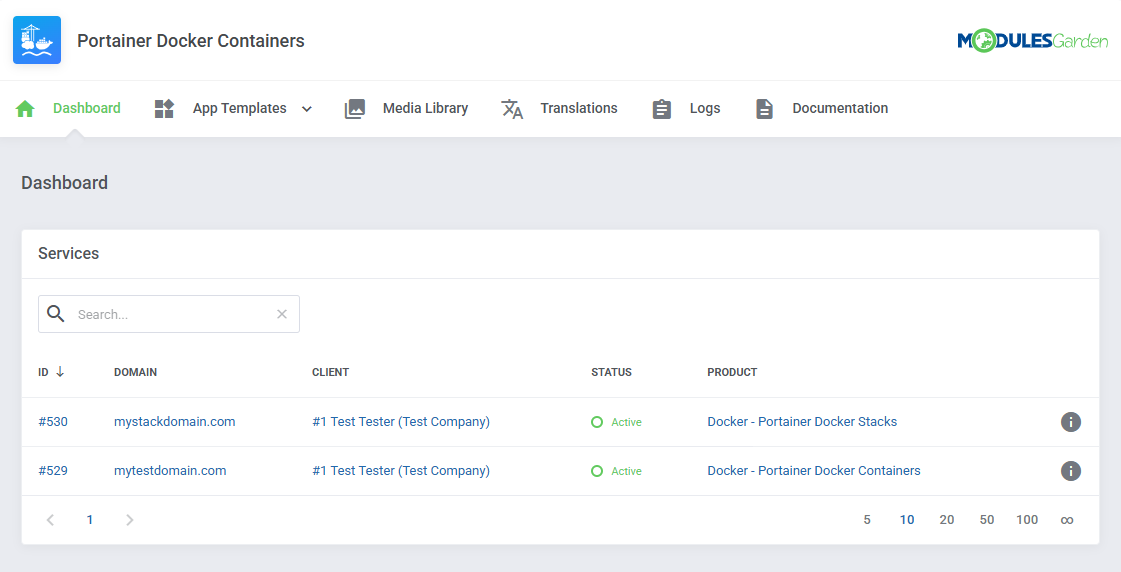Screen dimensions: 1121x572
Task: Toggle the ID sort direction arrow
Action: click(60, 372)
